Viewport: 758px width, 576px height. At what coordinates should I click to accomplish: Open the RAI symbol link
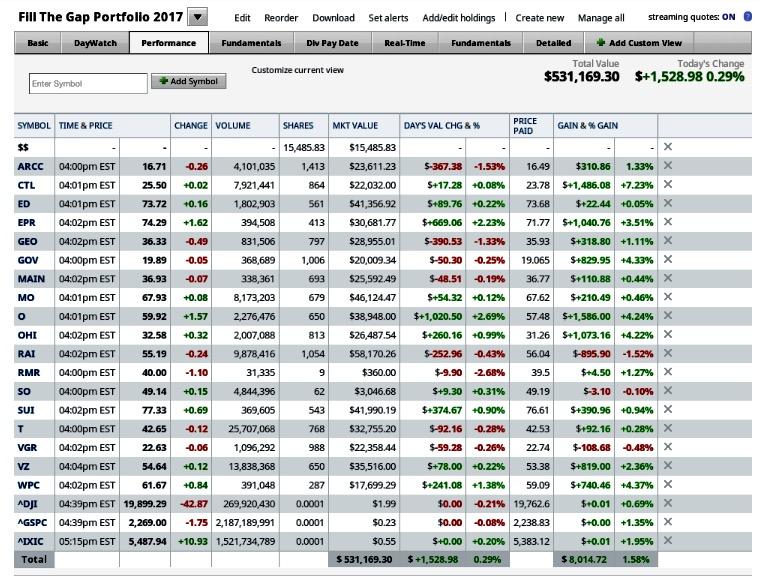26,354
